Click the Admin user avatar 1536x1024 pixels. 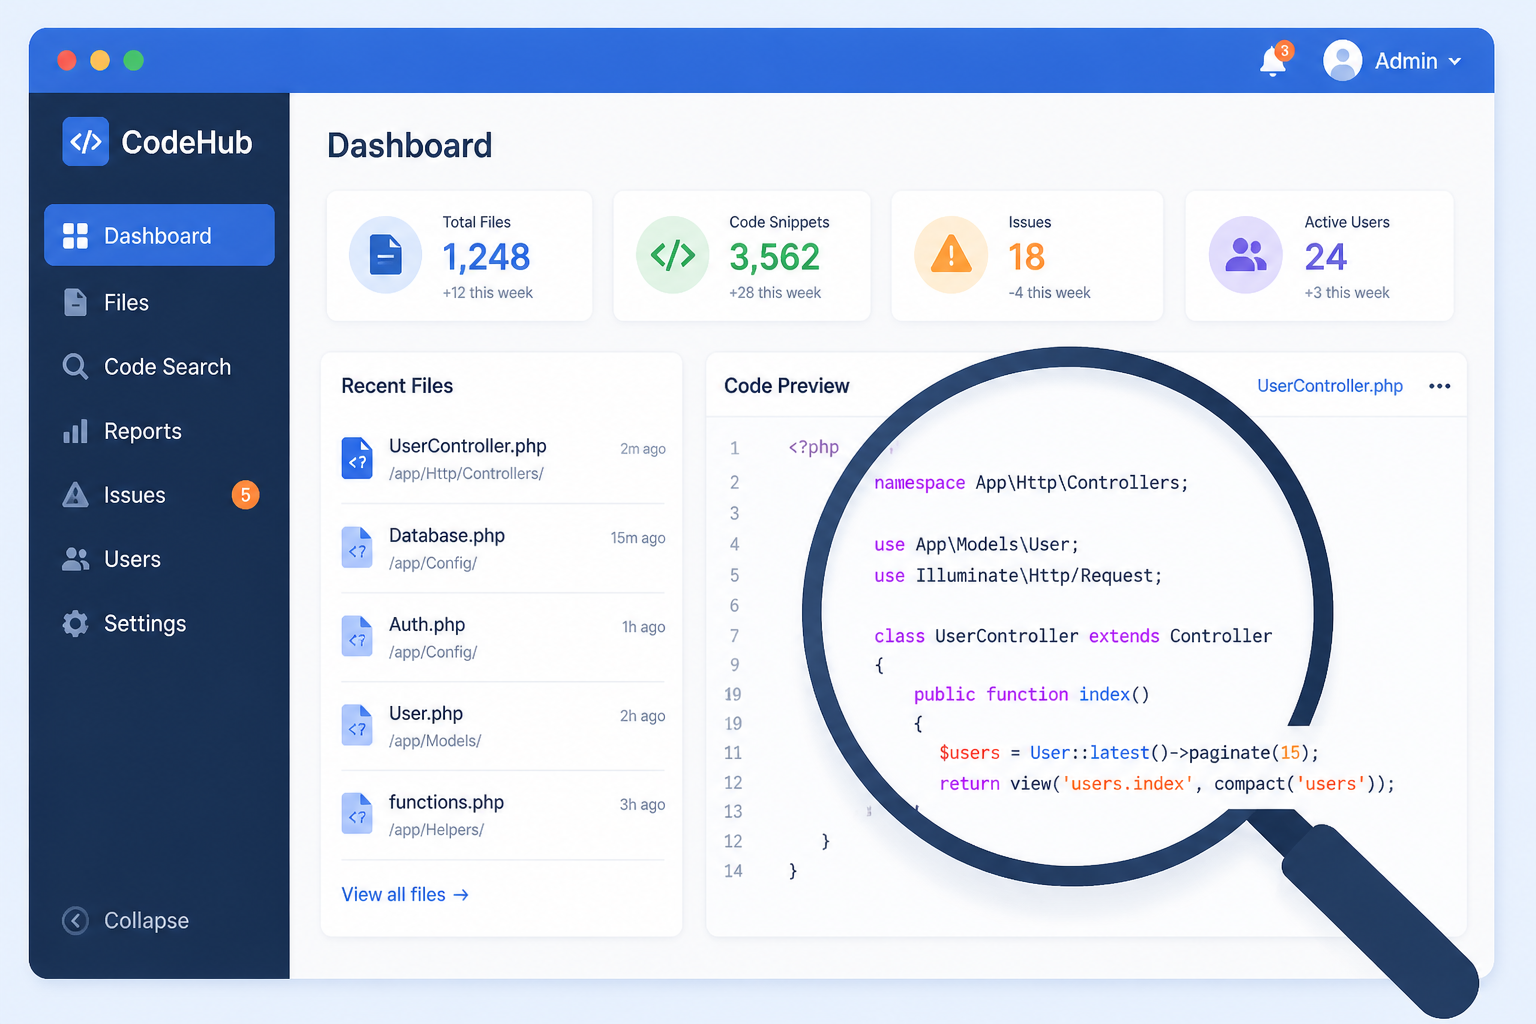point(1342,60)
